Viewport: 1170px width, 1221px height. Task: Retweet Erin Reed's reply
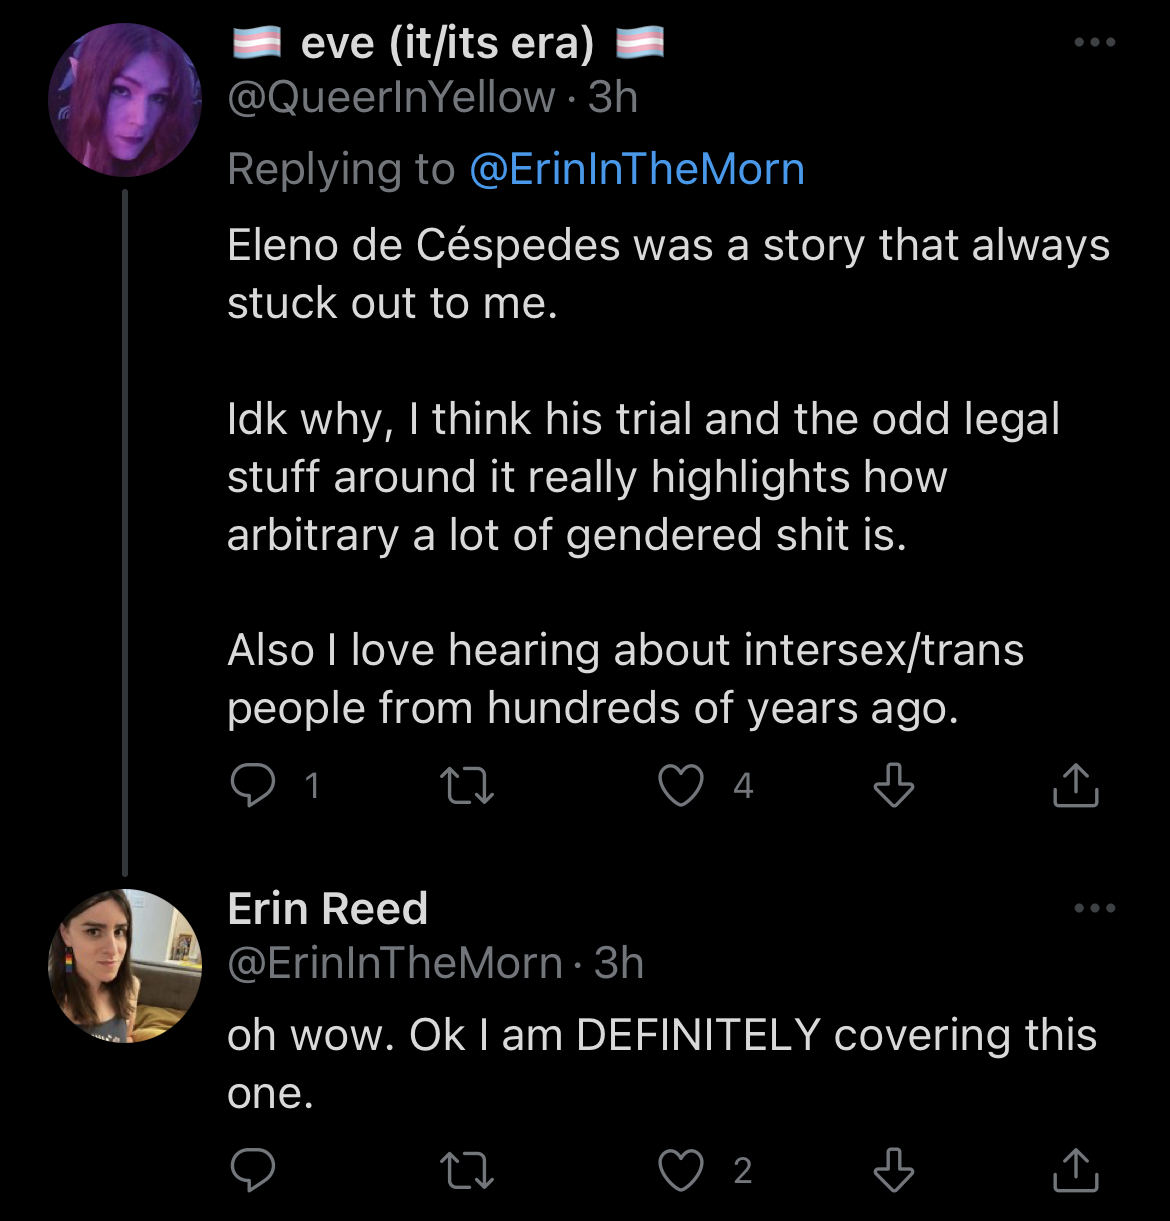467,1169
